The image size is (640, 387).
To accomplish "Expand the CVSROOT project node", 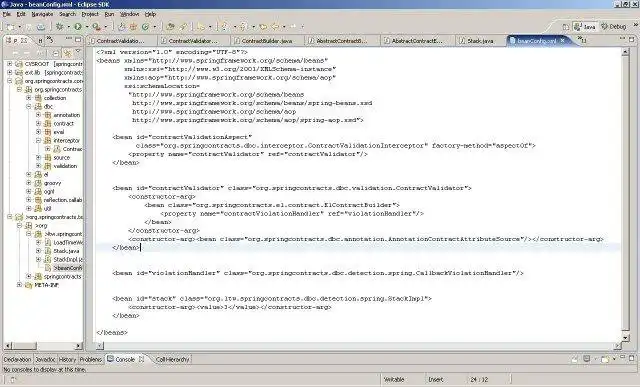I will [9, 64].
